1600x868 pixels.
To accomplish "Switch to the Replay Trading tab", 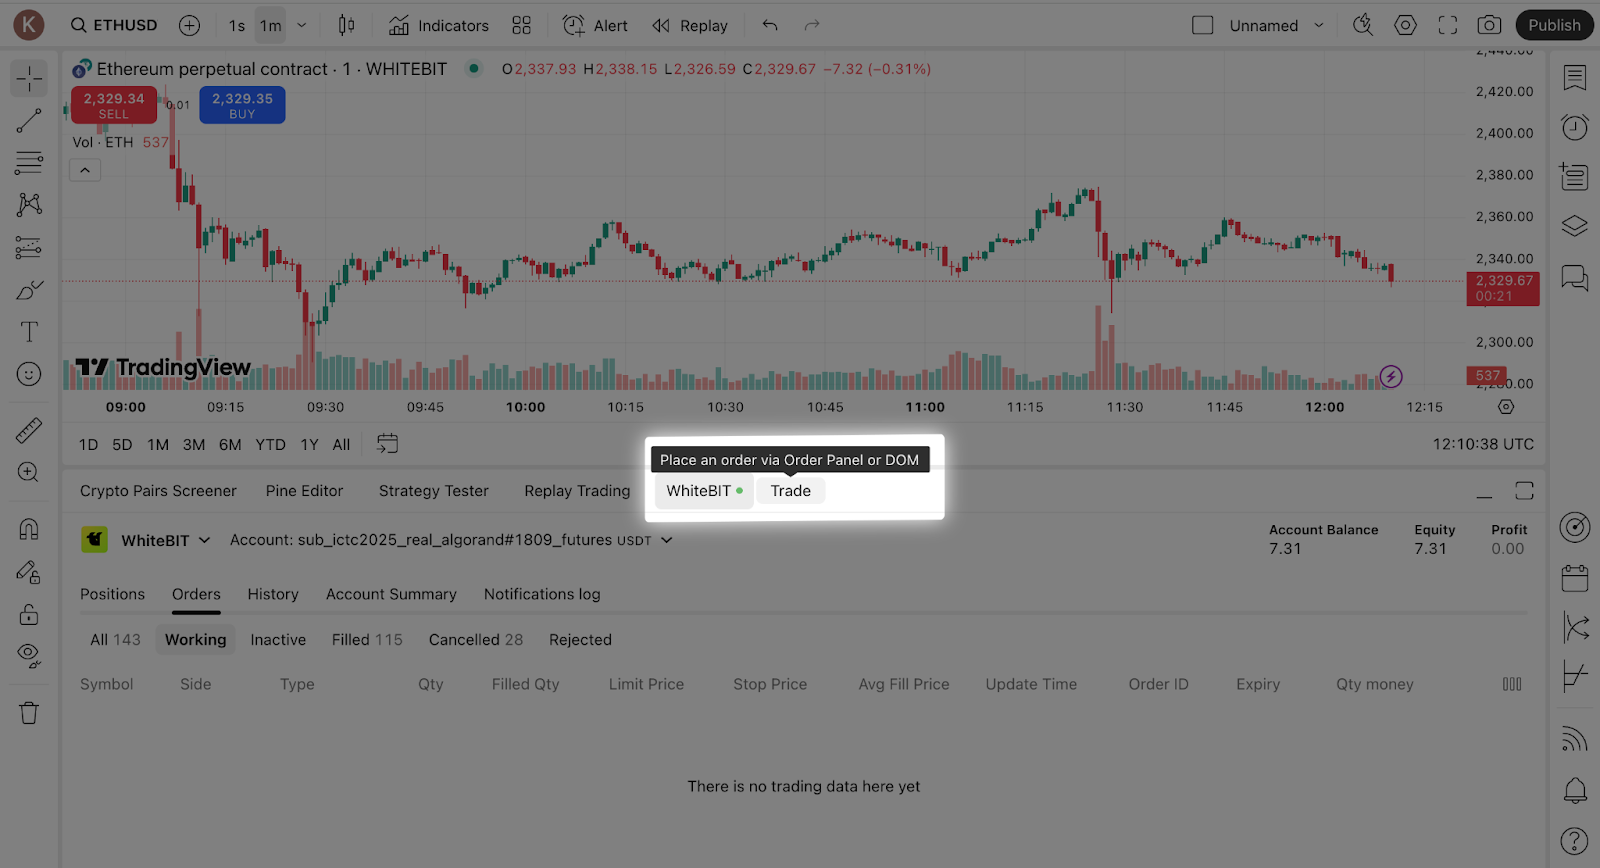I will 577,491.
